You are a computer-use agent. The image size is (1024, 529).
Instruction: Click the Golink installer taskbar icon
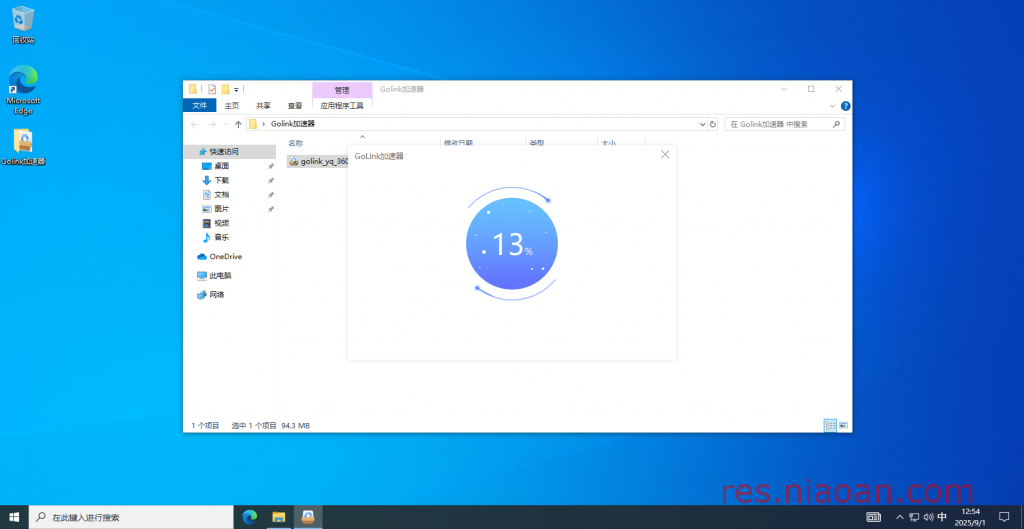coord(308,517)
